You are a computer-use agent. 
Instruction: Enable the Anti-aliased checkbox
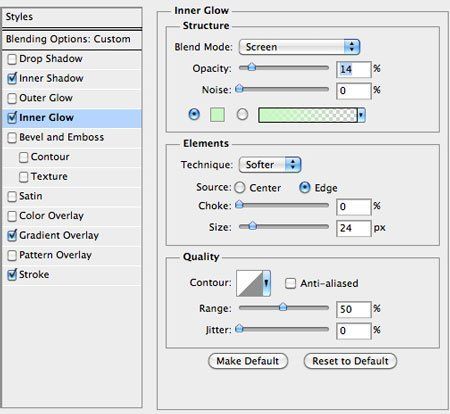[290, 283]
